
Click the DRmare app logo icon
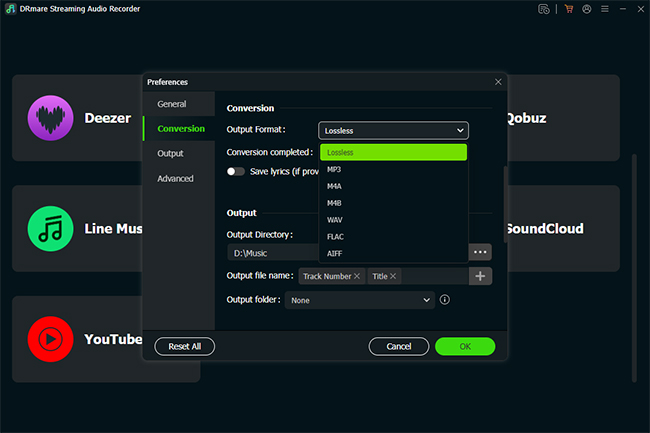(x=10, y=9)
